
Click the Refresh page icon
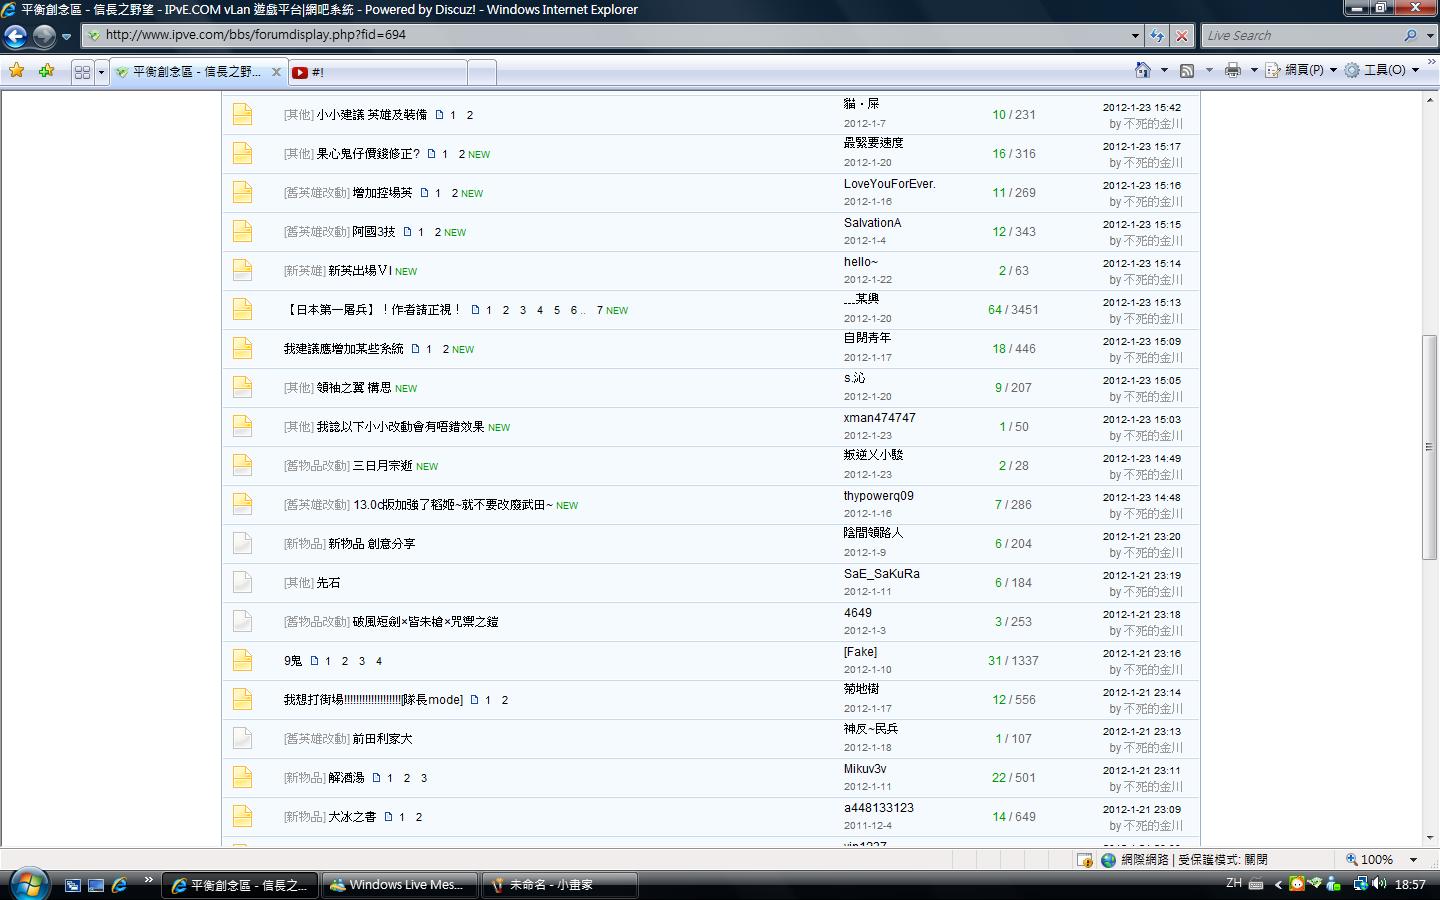coord(1157,35)
